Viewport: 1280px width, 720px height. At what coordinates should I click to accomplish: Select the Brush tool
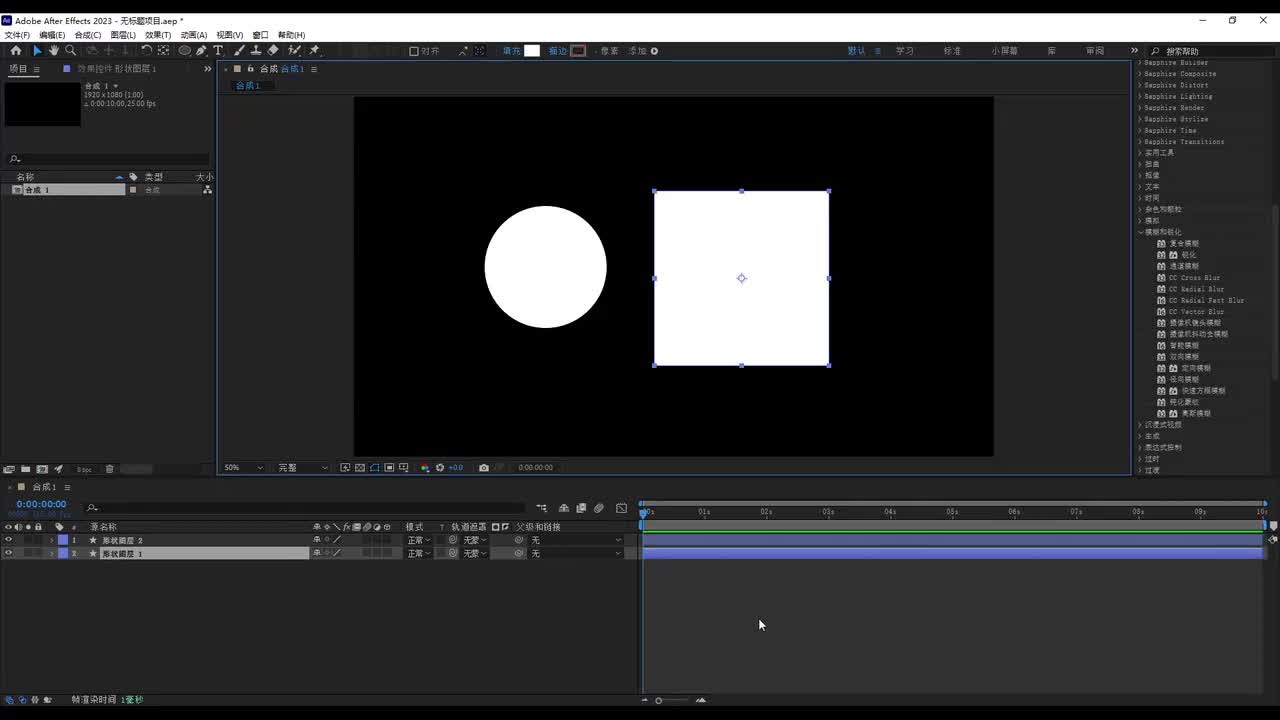tap(239, 50)
